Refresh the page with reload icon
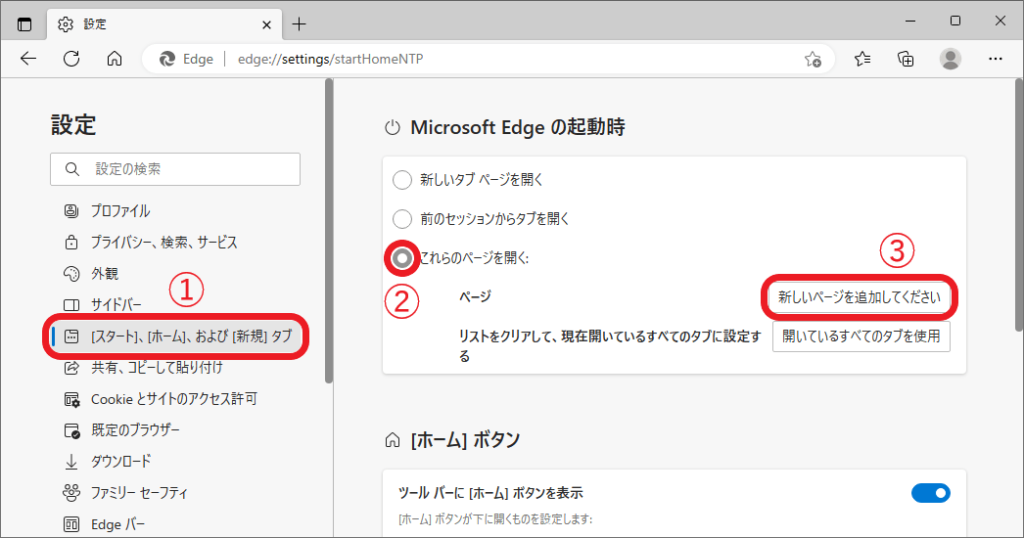 71,59
